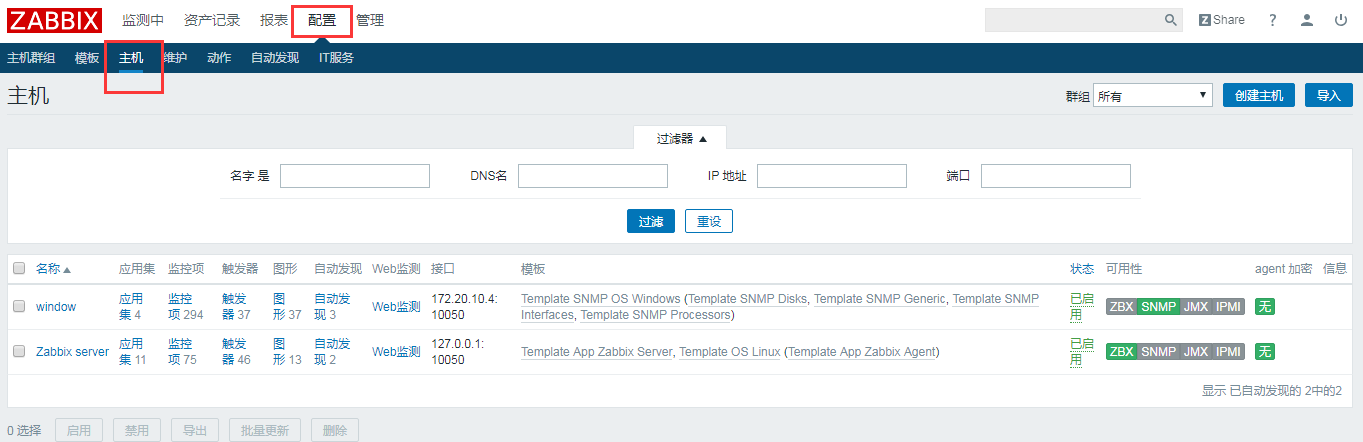
Task: Open the window host link
Action: (56, 307)
